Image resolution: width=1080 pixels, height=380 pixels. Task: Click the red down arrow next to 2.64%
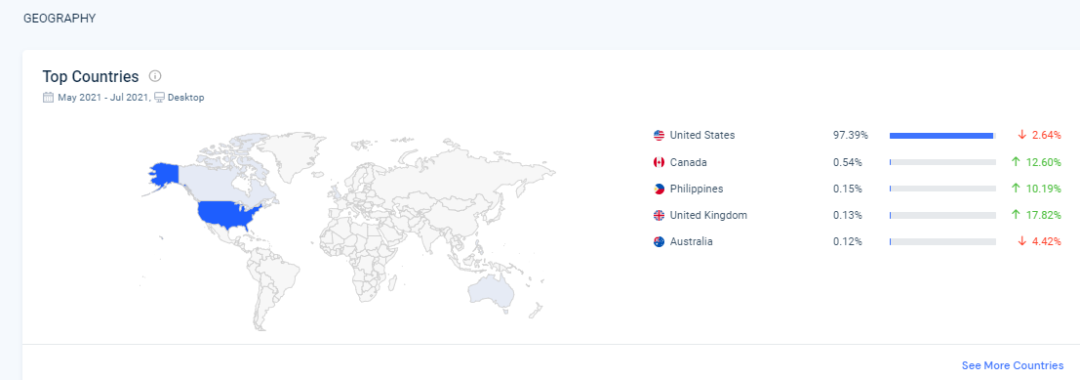1022,136
